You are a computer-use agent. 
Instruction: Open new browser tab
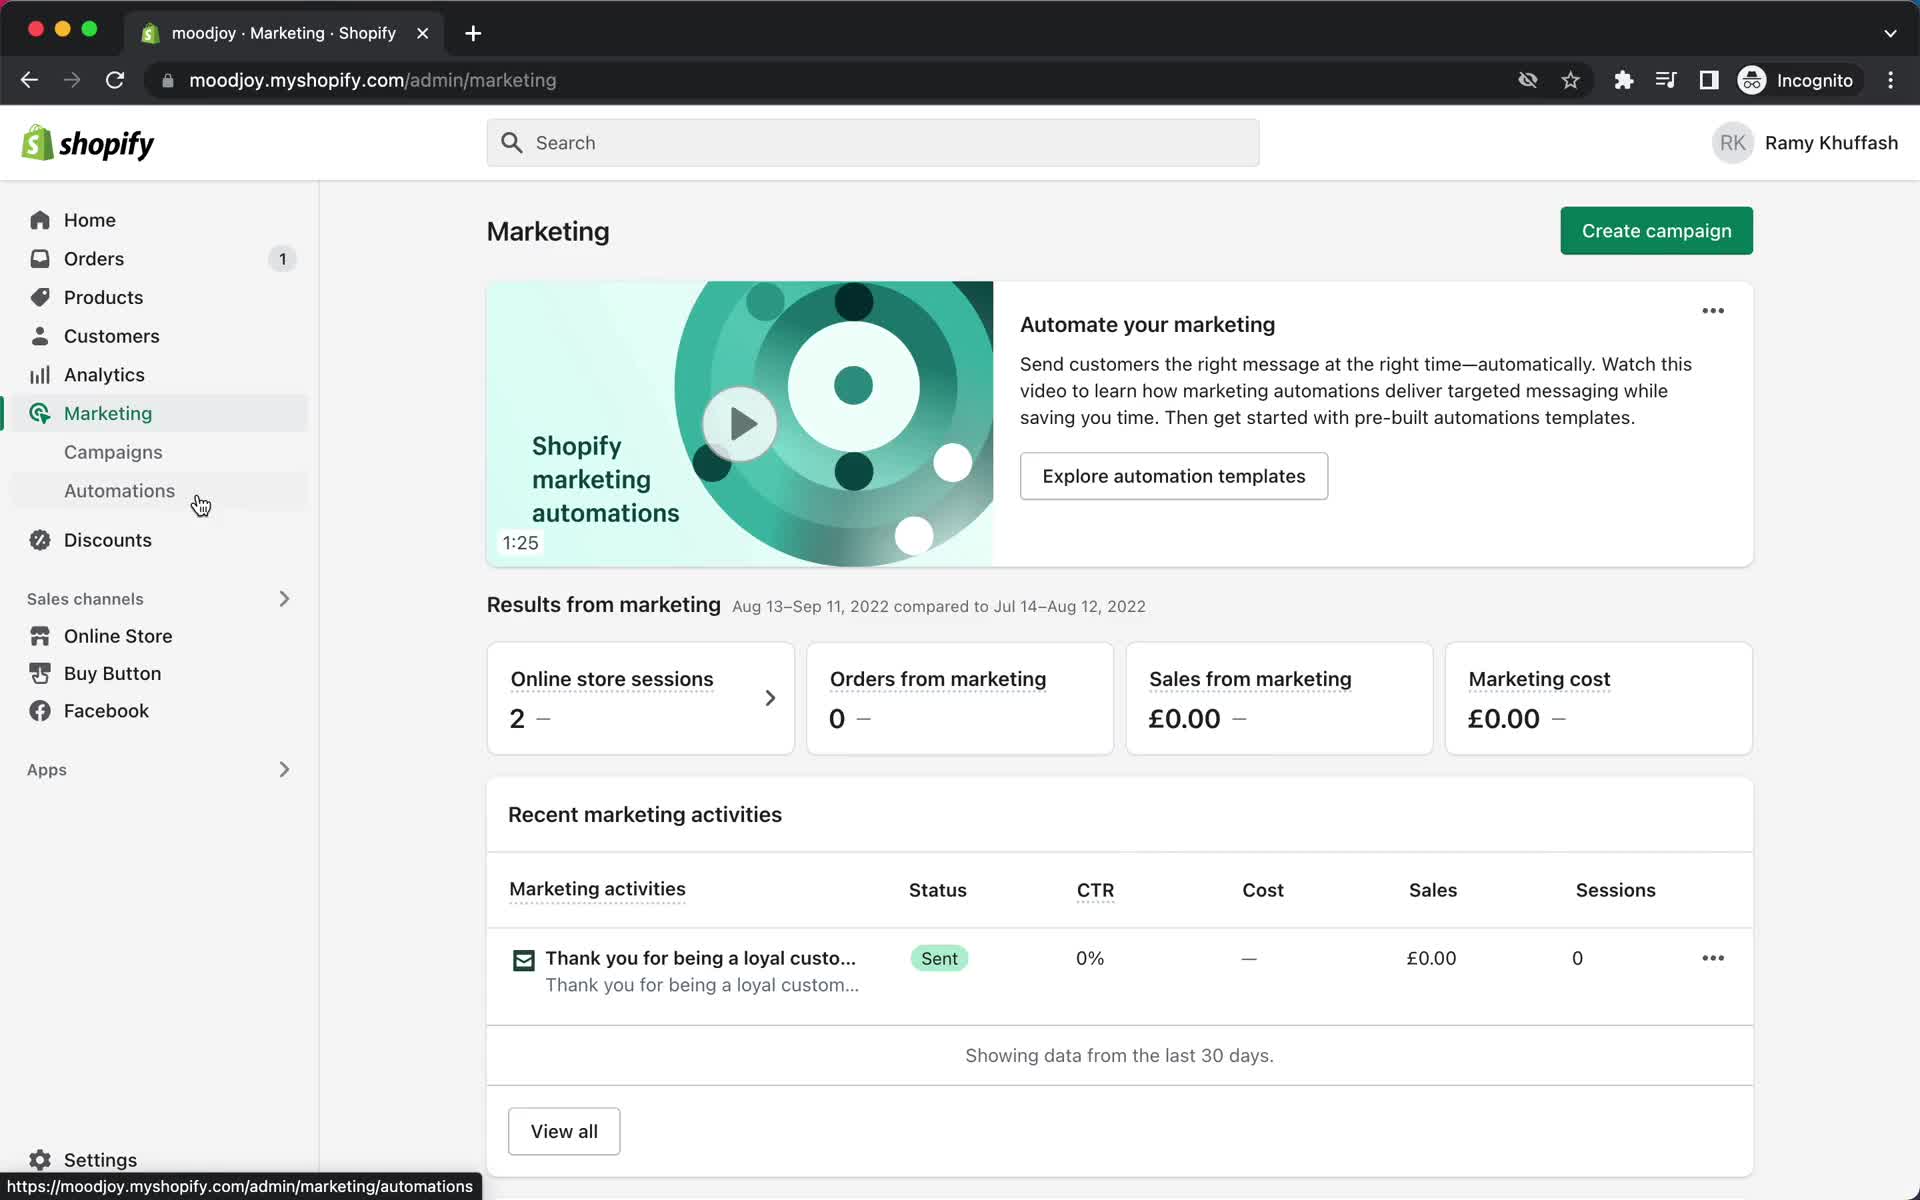coord(473,33)
